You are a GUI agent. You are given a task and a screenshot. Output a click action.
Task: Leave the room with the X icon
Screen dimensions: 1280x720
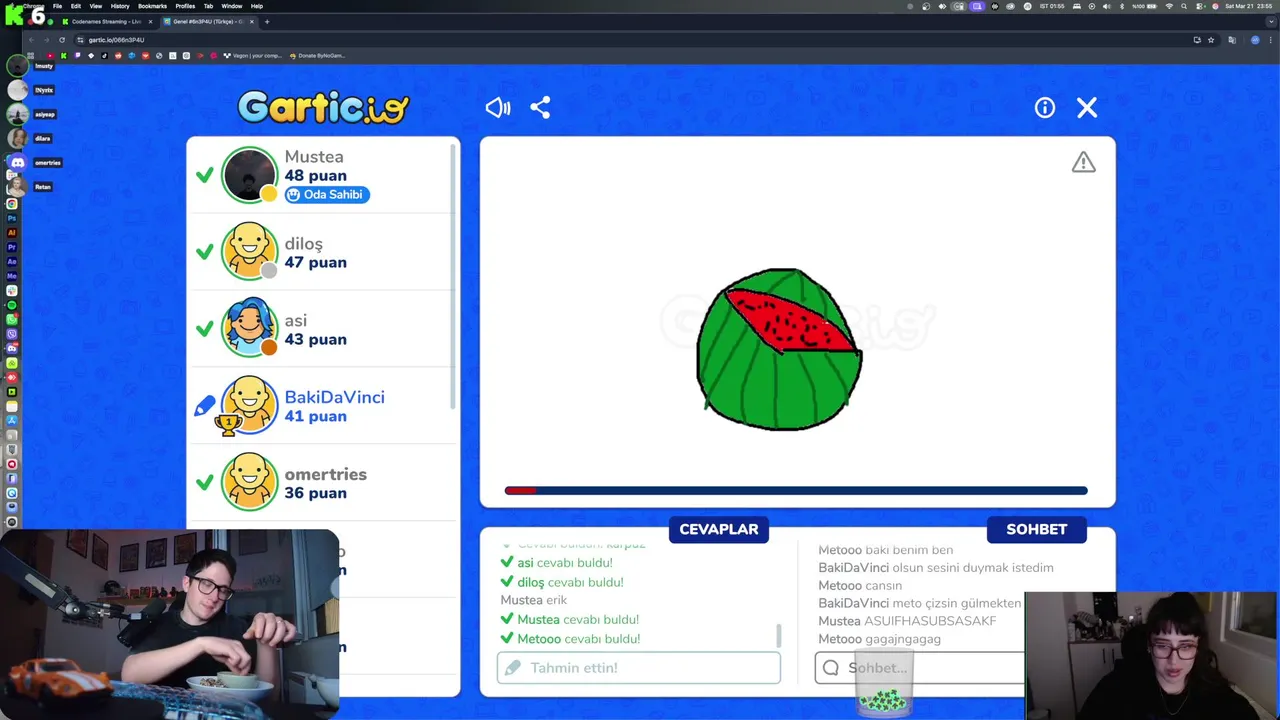point(1087,108)
